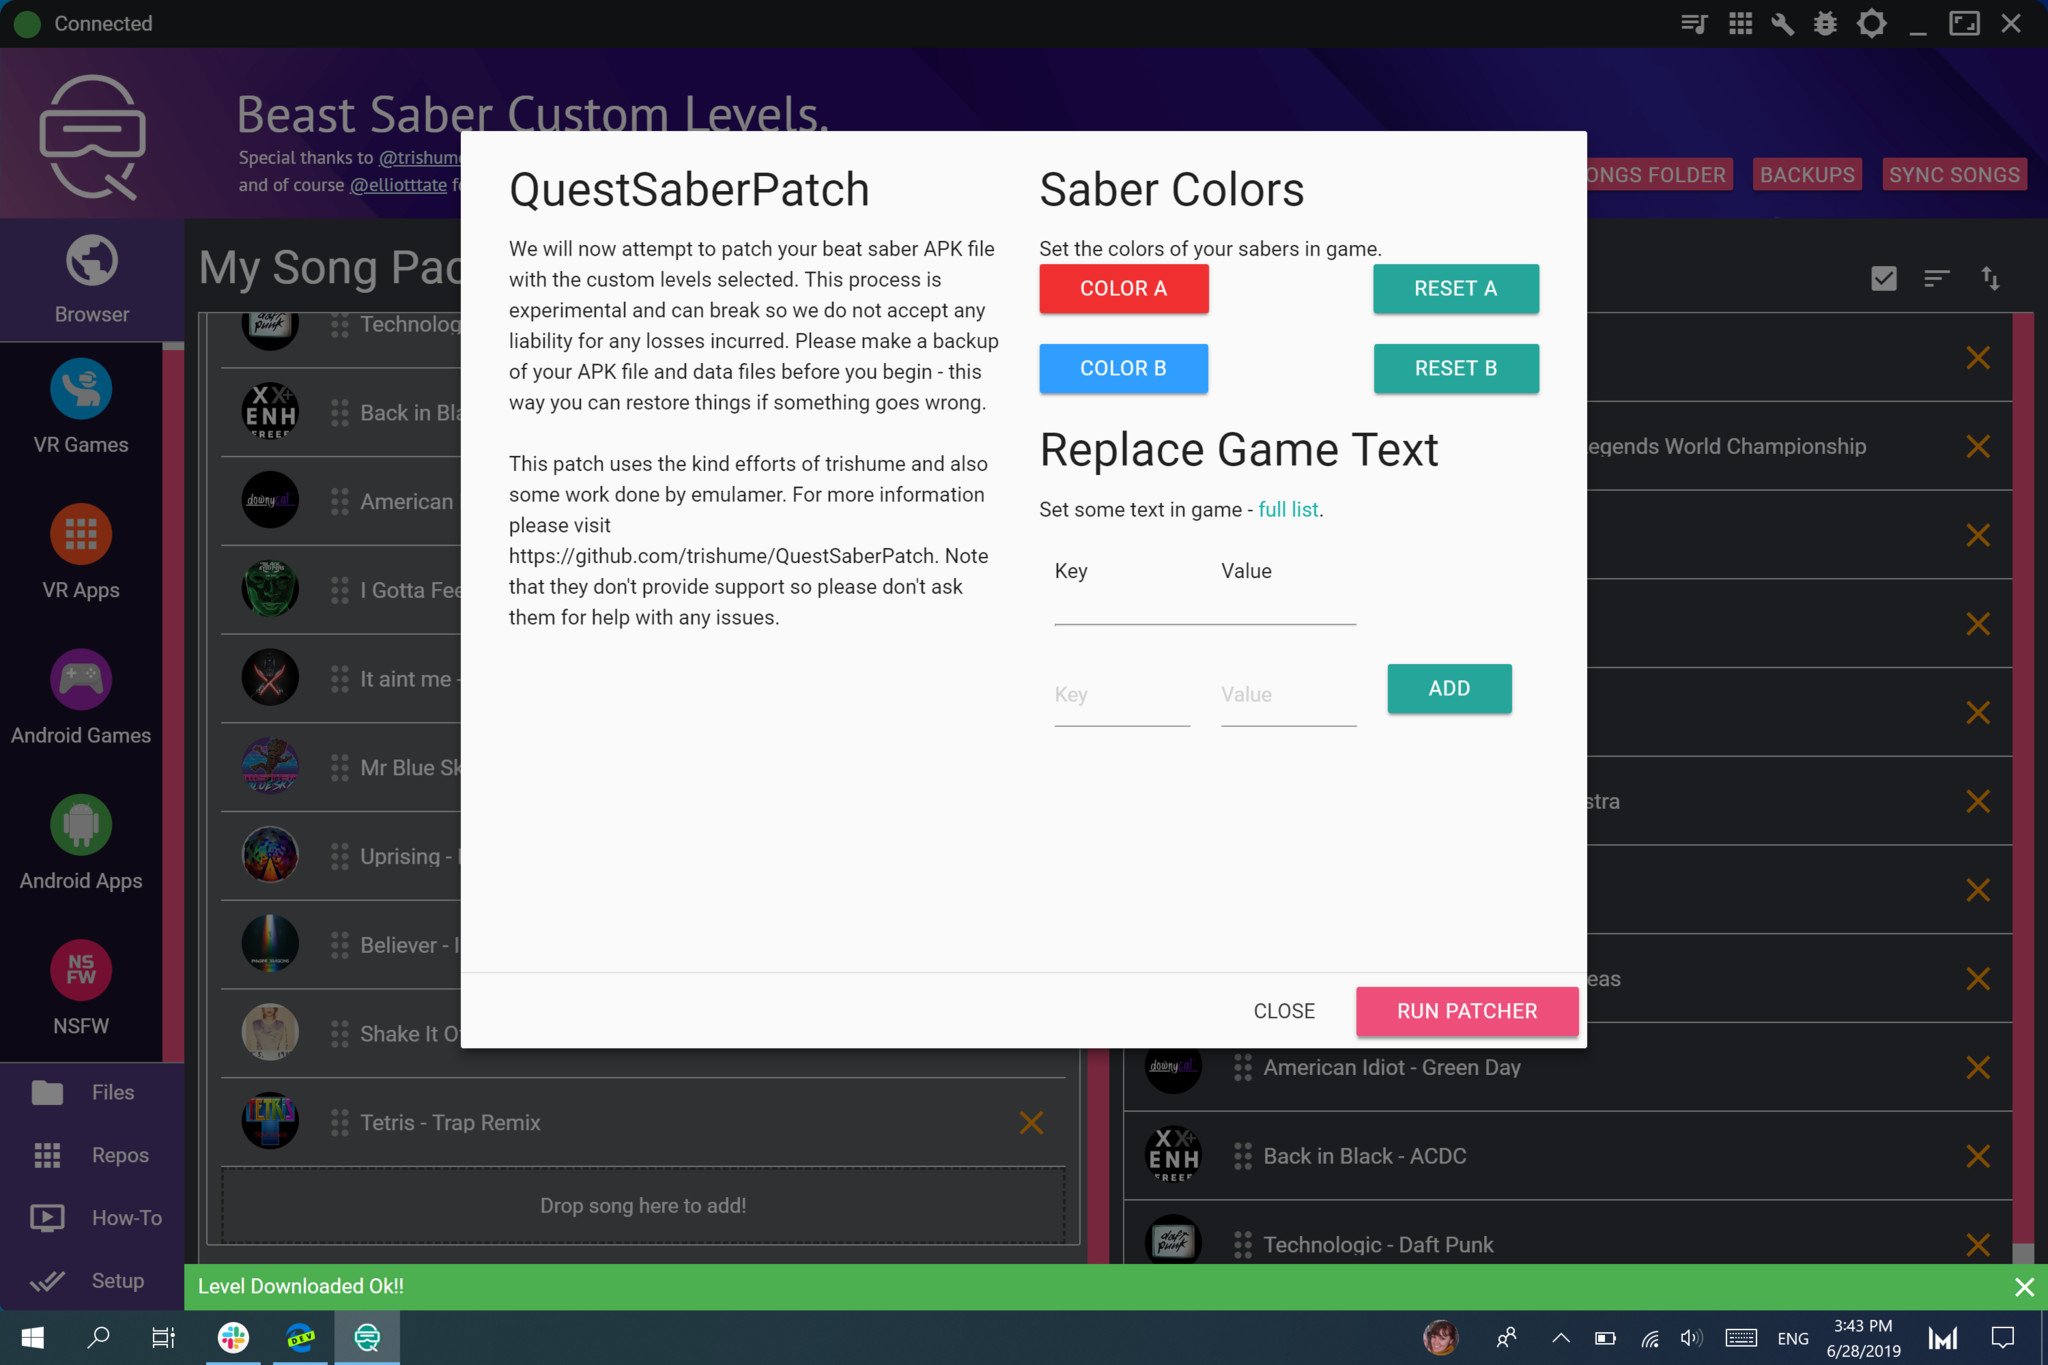Open the sort list icon
This screenshot has height=1365, width=2048.
[x=1936, y=278]
